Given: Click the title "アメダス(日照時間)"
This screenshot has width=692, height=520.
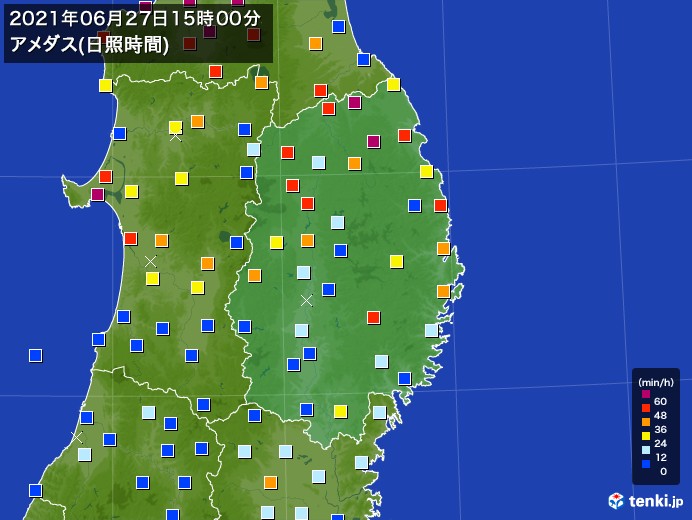Looking at the screenshot, I should click(90, 45).
